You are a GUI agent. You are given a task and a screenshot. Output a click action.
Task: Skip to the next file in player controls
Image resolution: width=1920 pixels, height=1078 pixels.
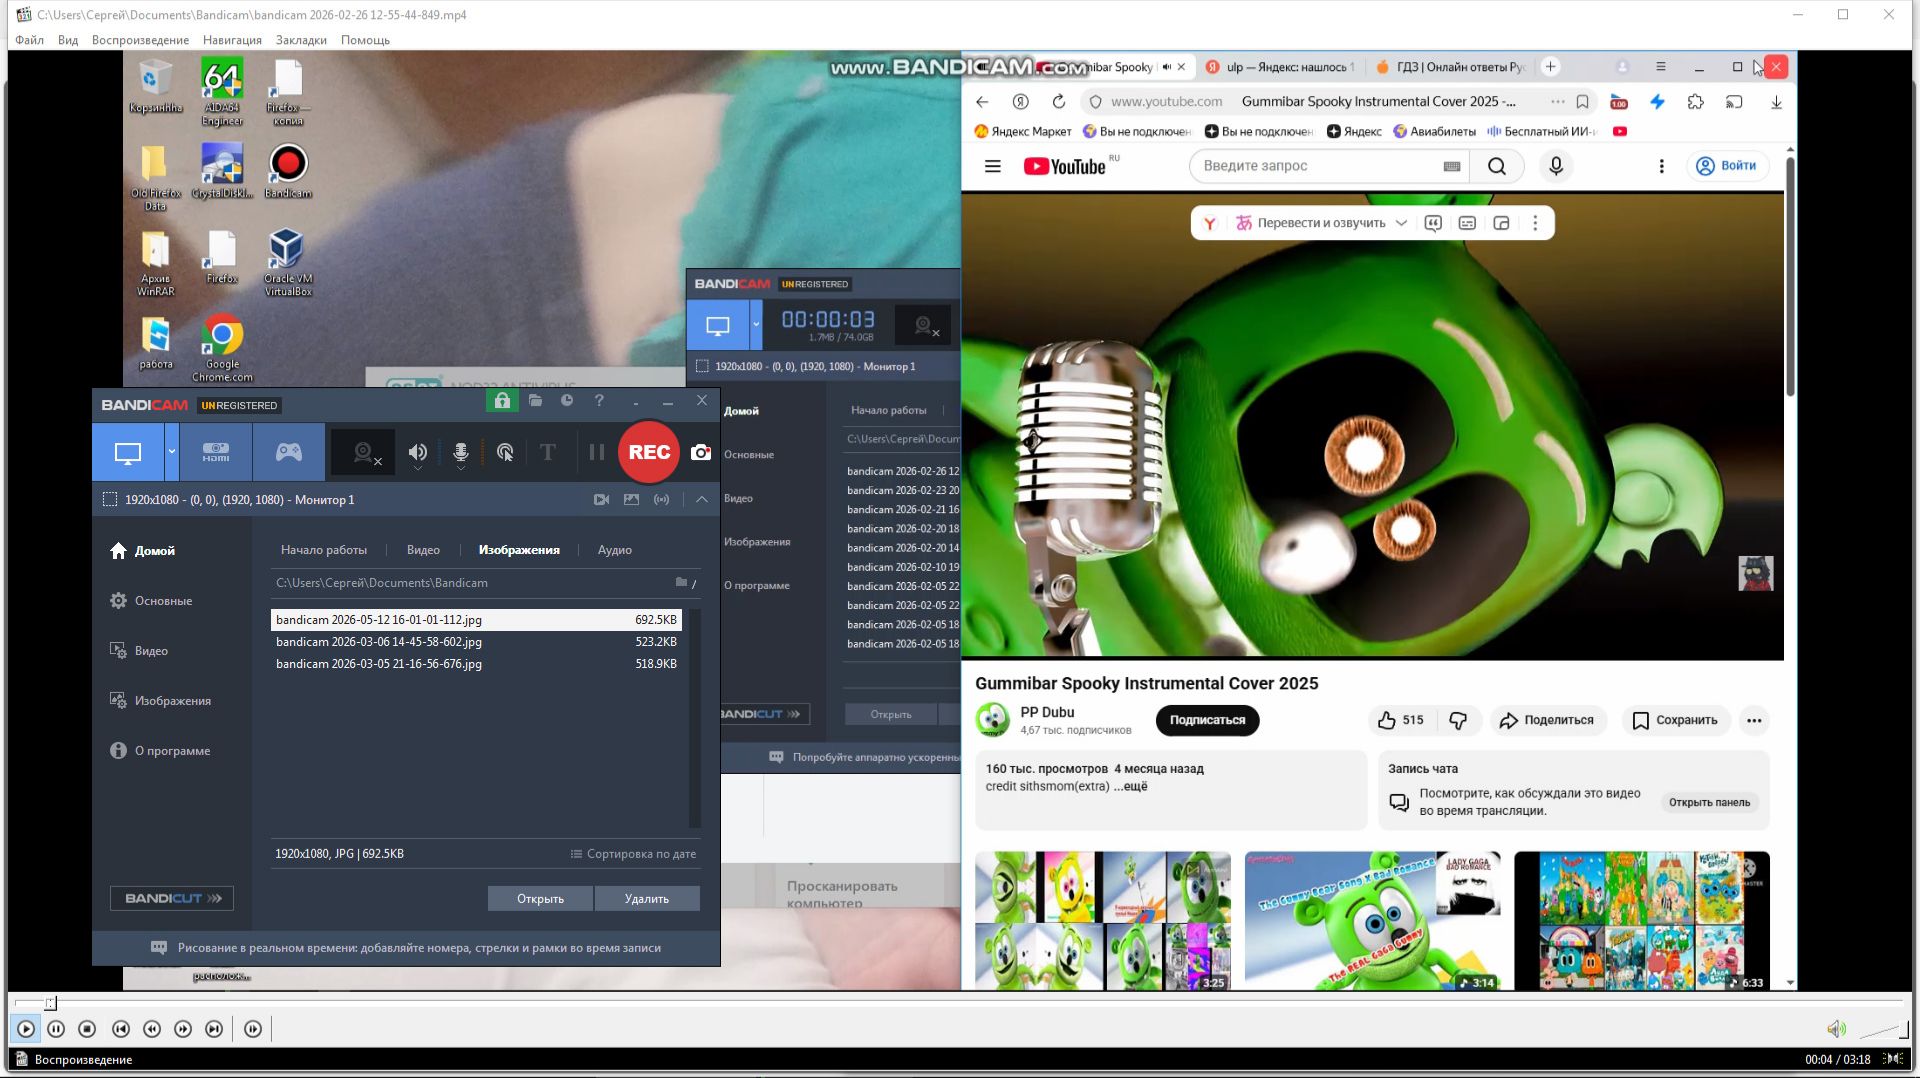214,1029
